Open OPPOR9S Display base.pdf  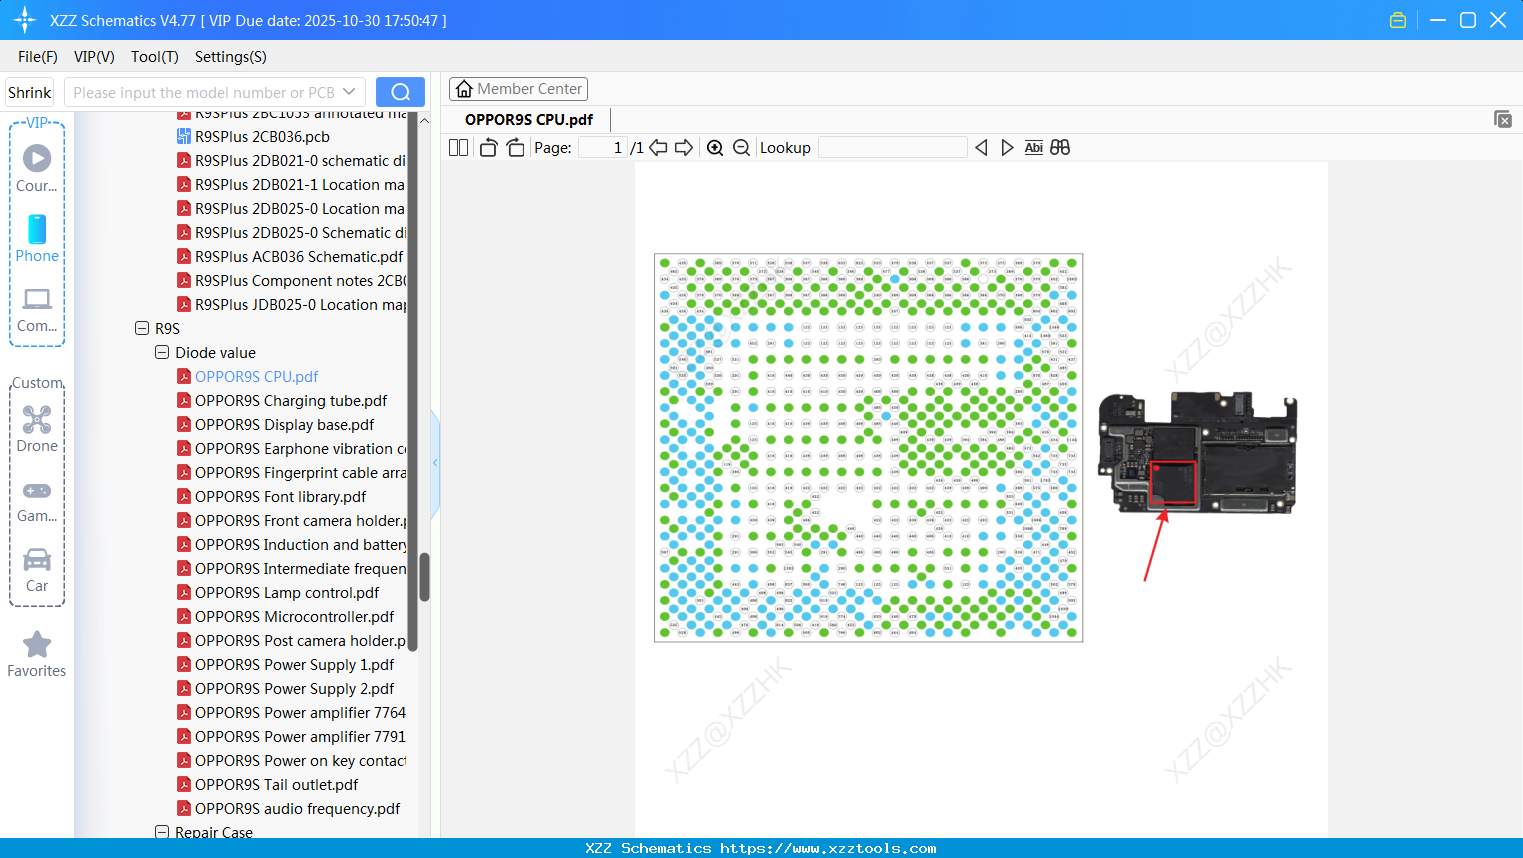284,425
